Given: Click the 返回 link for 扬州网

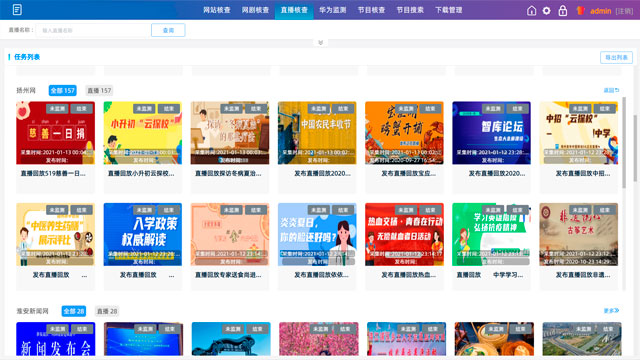Looking at the screenshot, I should click(x=611, y=90).
